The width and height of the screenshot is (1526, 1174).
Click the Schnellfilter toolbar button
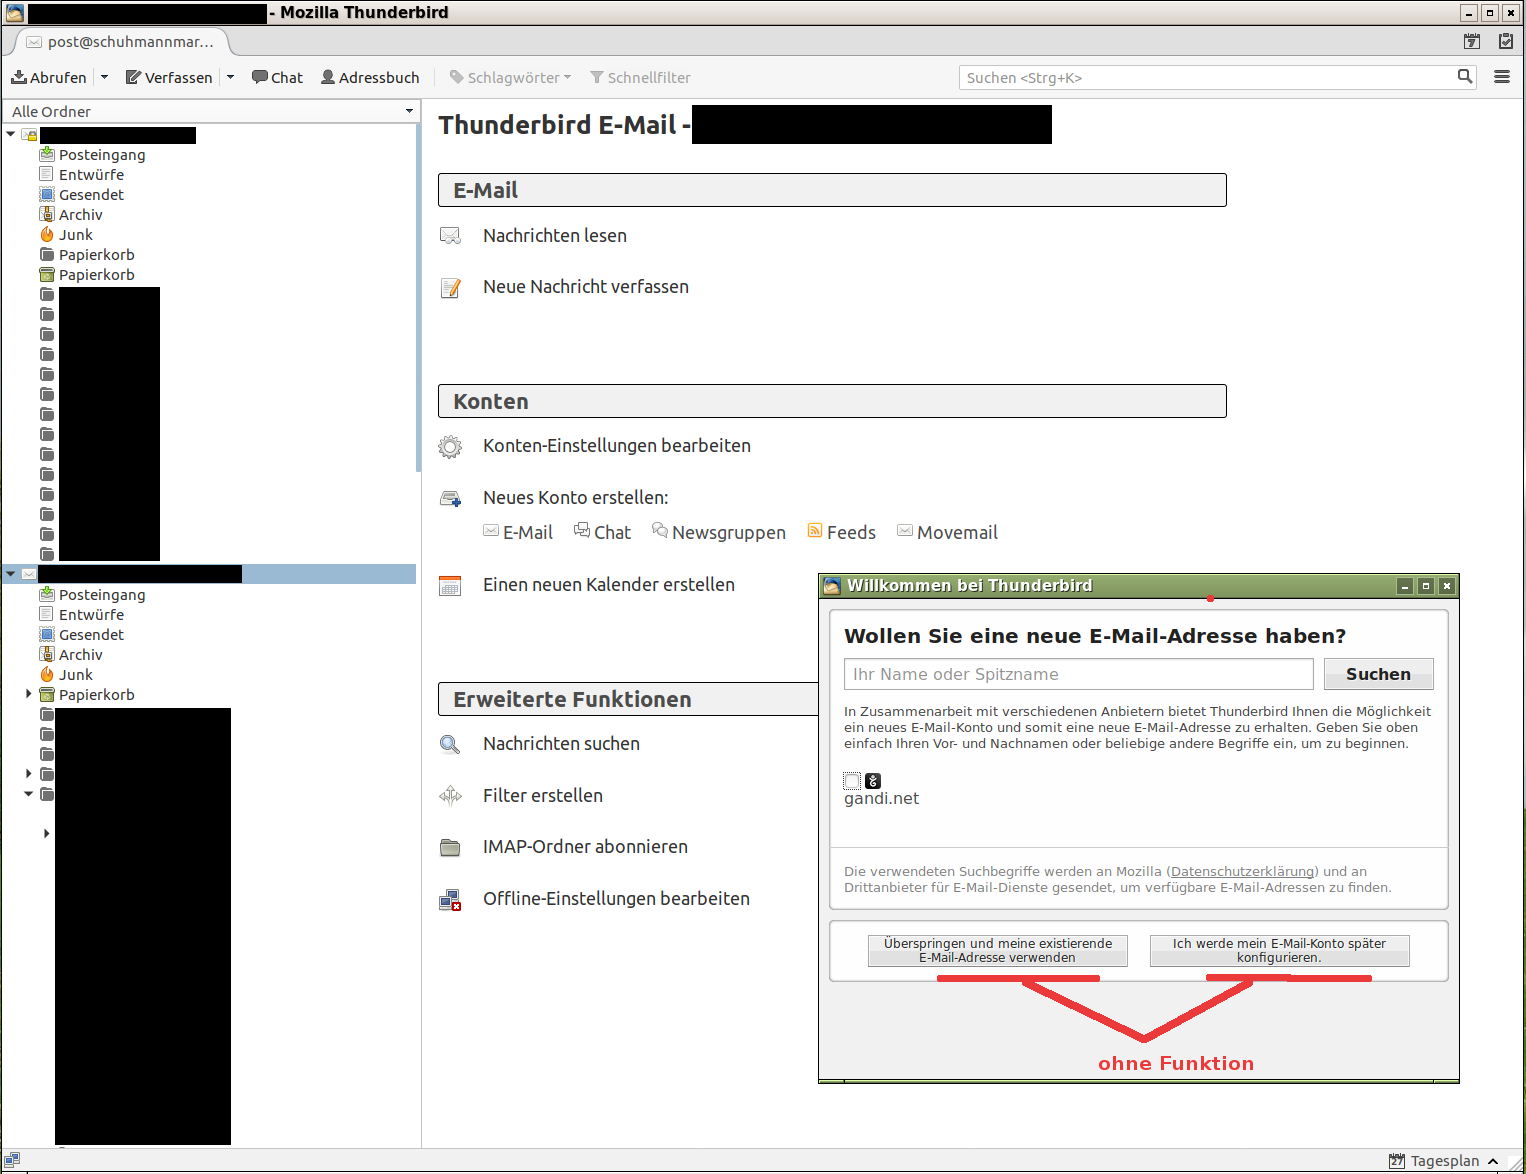(640, 77)
